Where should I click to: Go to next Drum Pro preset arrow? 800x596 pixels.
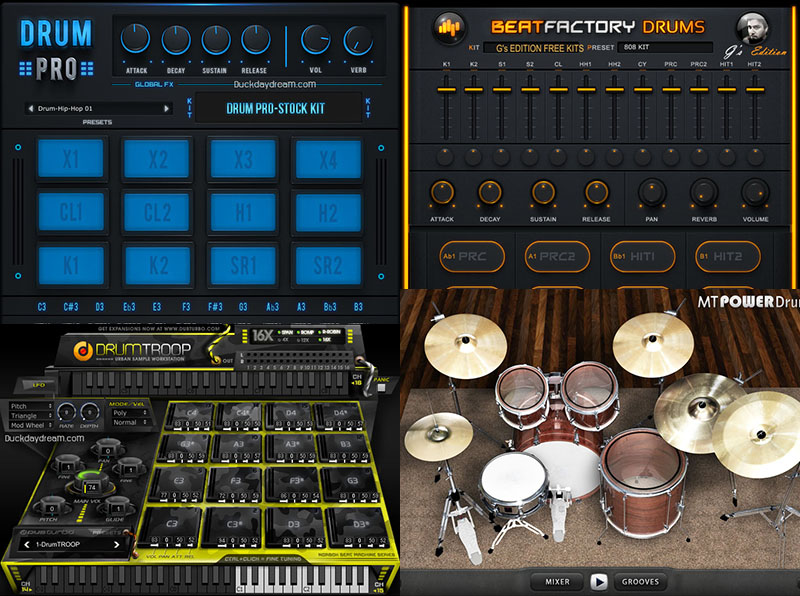pos(166,109)
